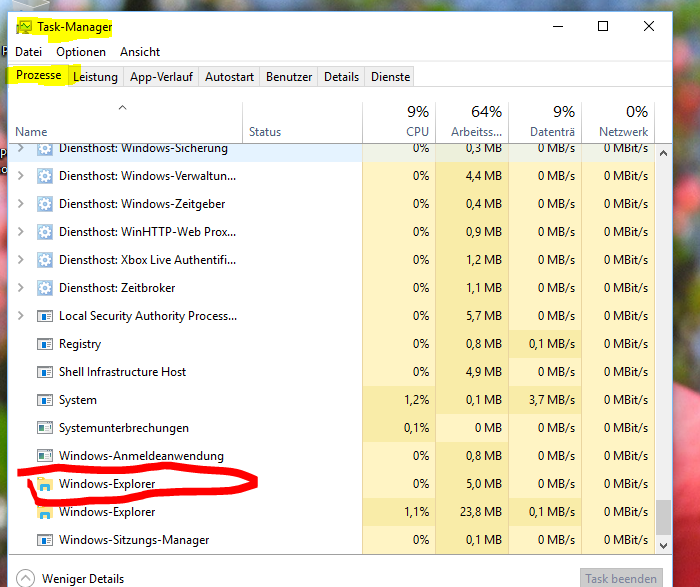Expand Diensthost: Xbox Live Authentifi... group
This screenshot has width=700, height=587.
[21, 260]
